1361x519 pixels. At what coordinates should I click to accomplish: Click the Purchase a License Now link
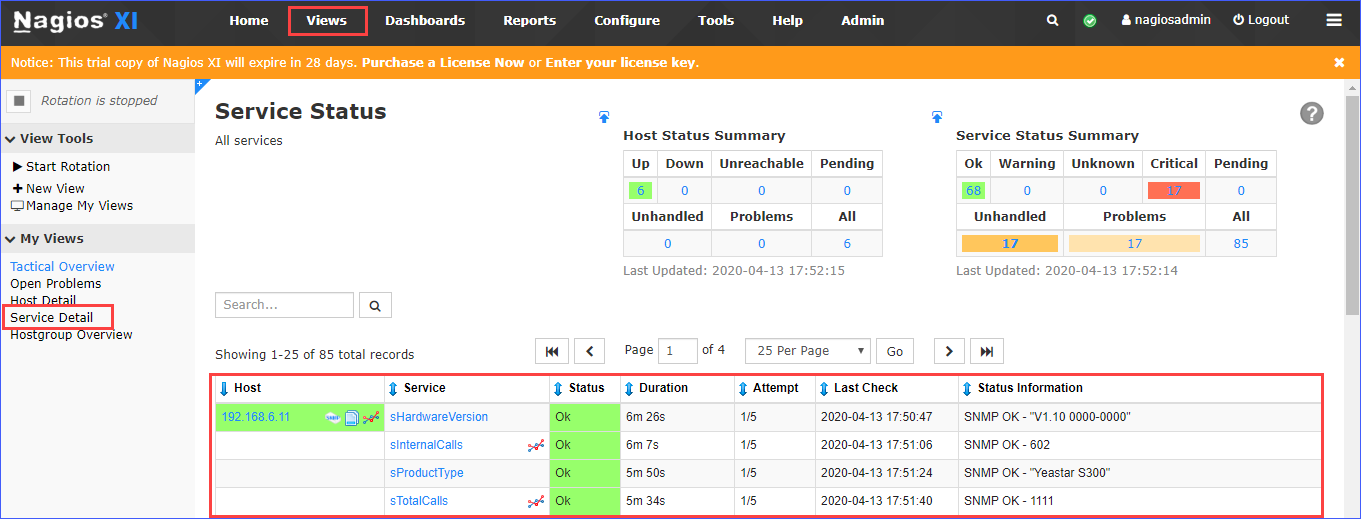click(x=443, y=62)
